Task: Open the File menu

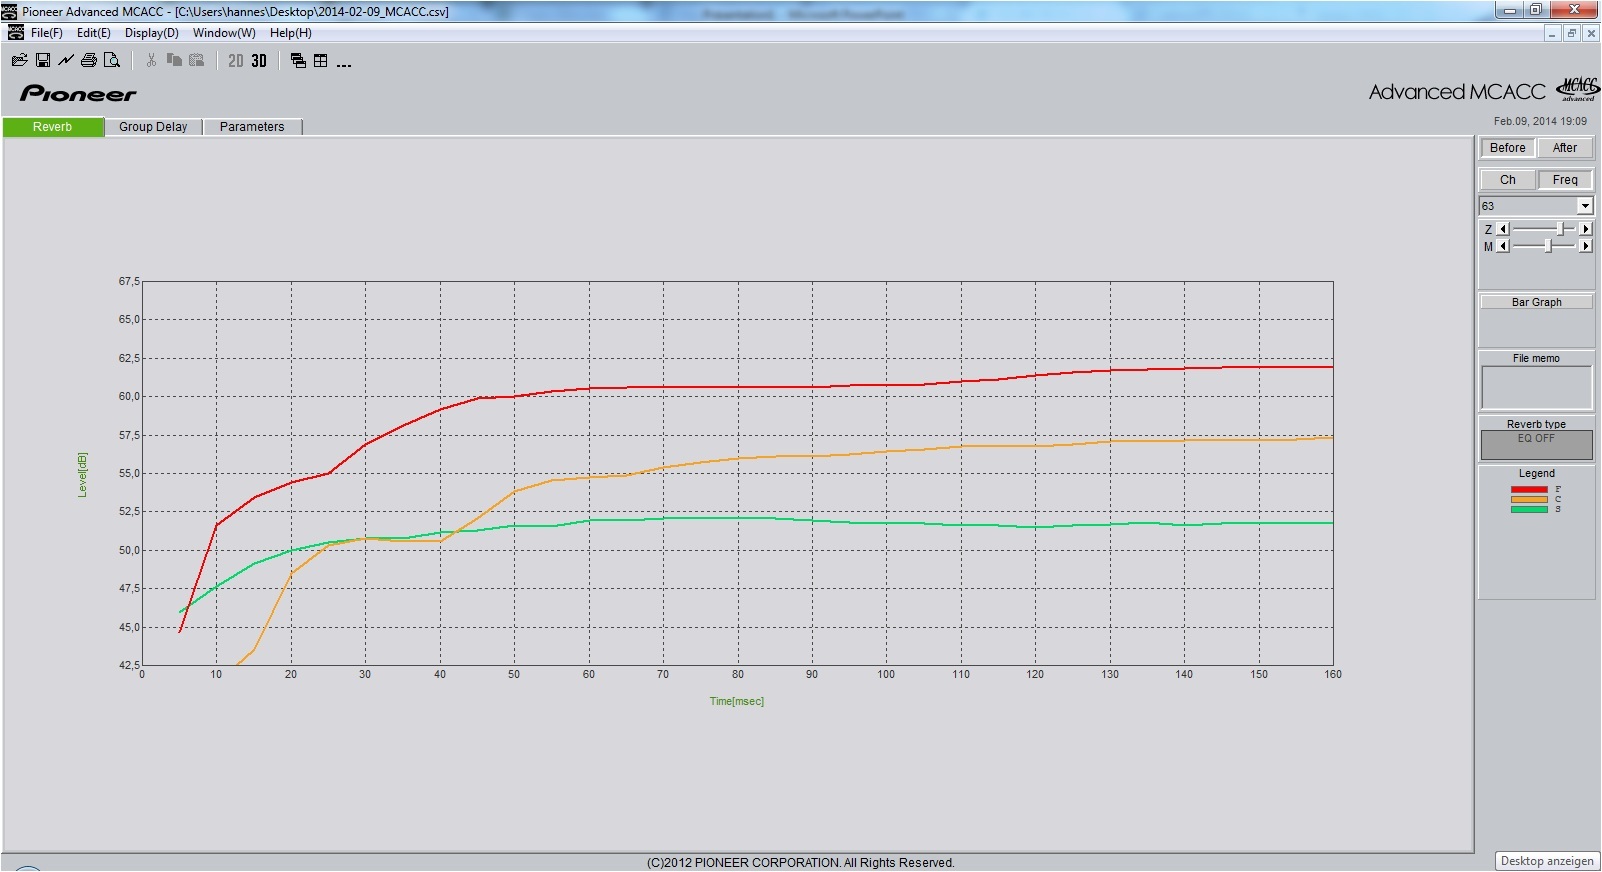Action: coord(46,33)
